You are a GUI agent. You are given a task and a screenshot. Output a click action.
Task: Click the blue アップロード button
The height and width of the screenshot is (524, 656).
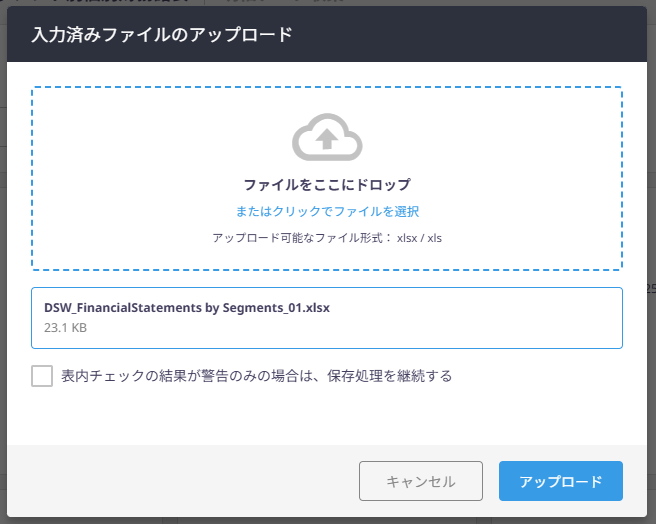(x=561, y=481)
